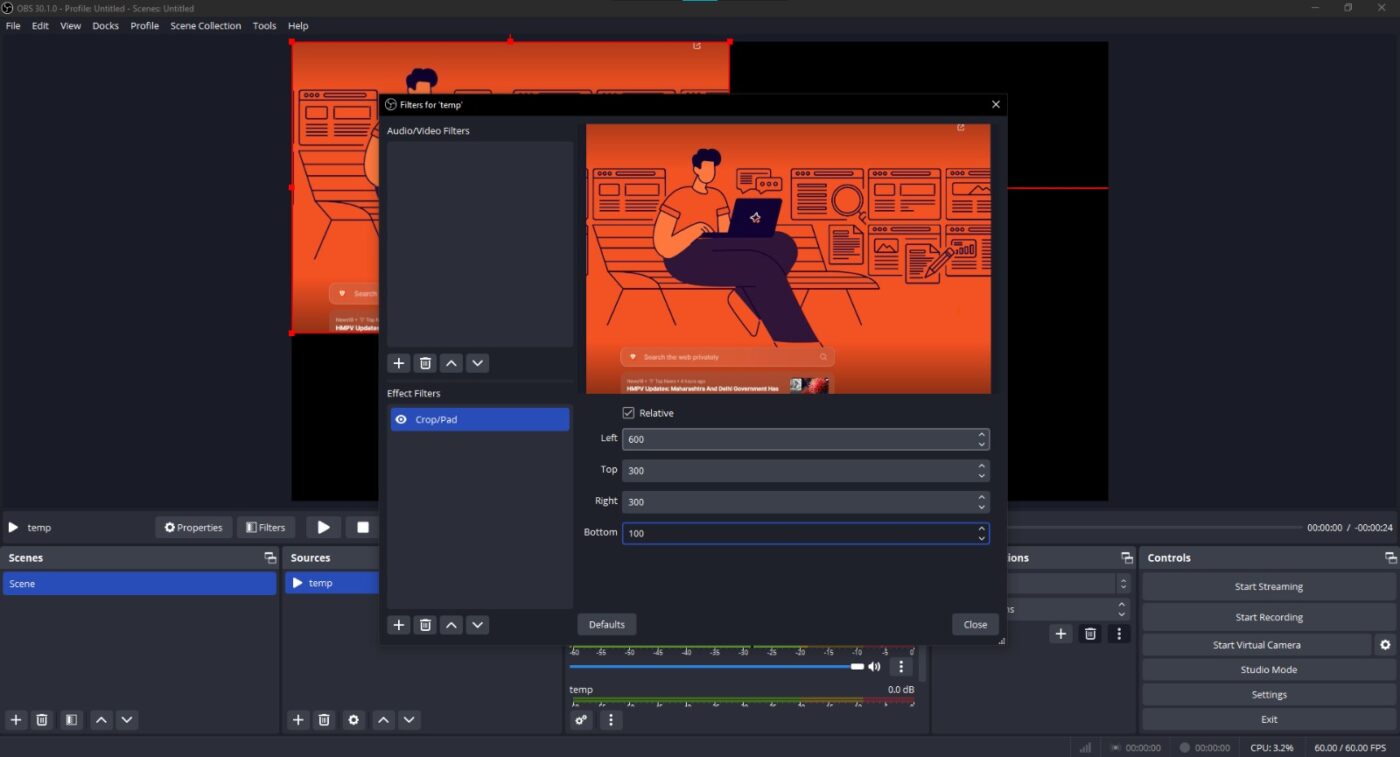
Task: Move Crop/Pad filter up with arrow icon
Action: click(451, 625)
